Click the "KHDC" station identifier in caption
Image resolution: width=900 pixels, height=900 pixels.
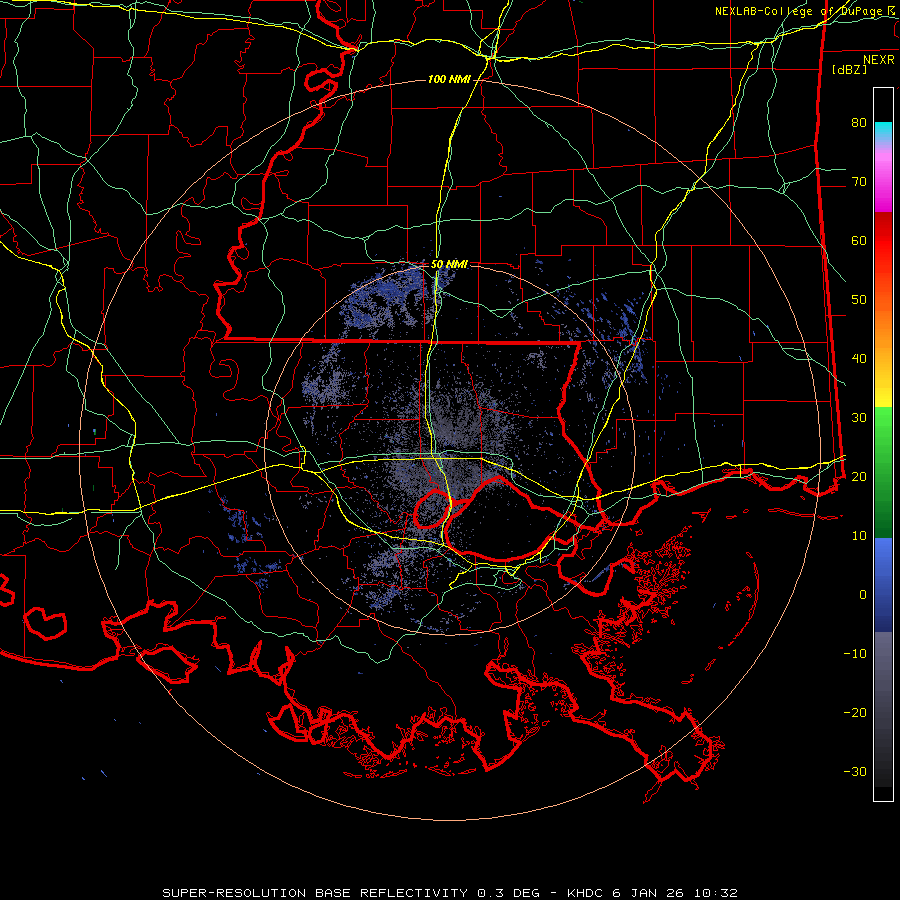[x=584, y=893]
